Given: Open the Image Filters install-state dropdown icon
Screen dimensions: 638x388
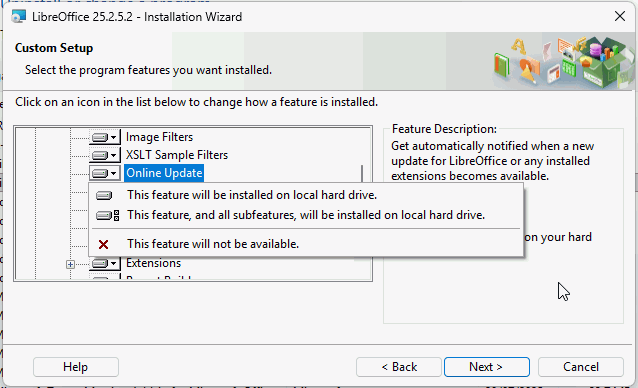Looking at the screenshot, I should 105,137.
